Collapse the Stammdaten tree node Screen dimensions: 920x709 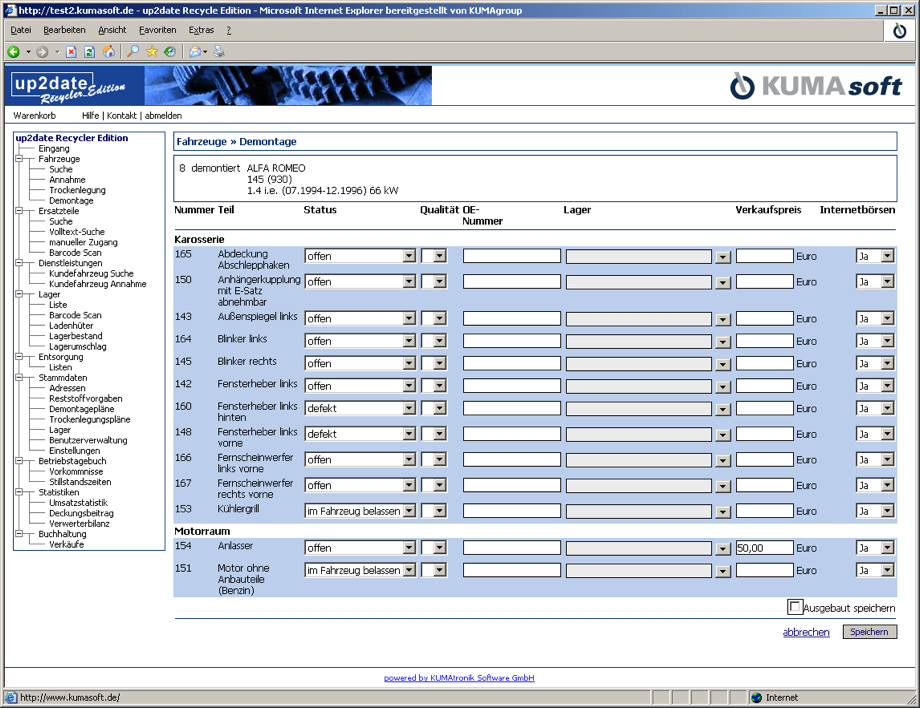[x=19, y=377]
